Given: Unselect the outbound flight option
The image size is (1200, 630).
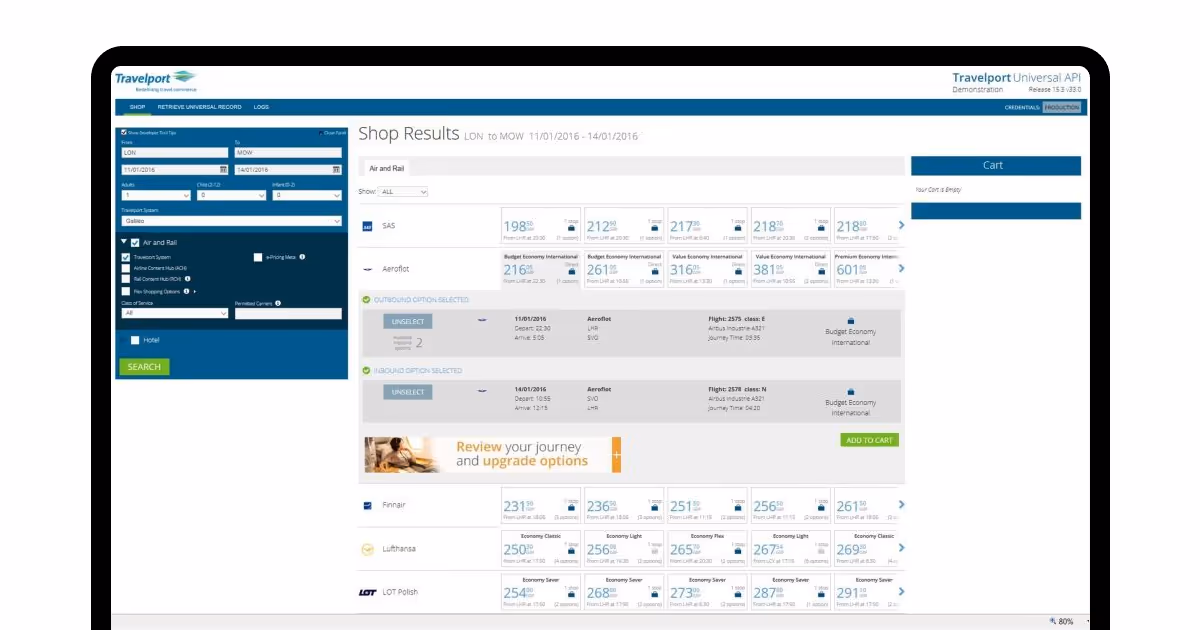Looking at the screenshot, I should [x=407, y=322].
